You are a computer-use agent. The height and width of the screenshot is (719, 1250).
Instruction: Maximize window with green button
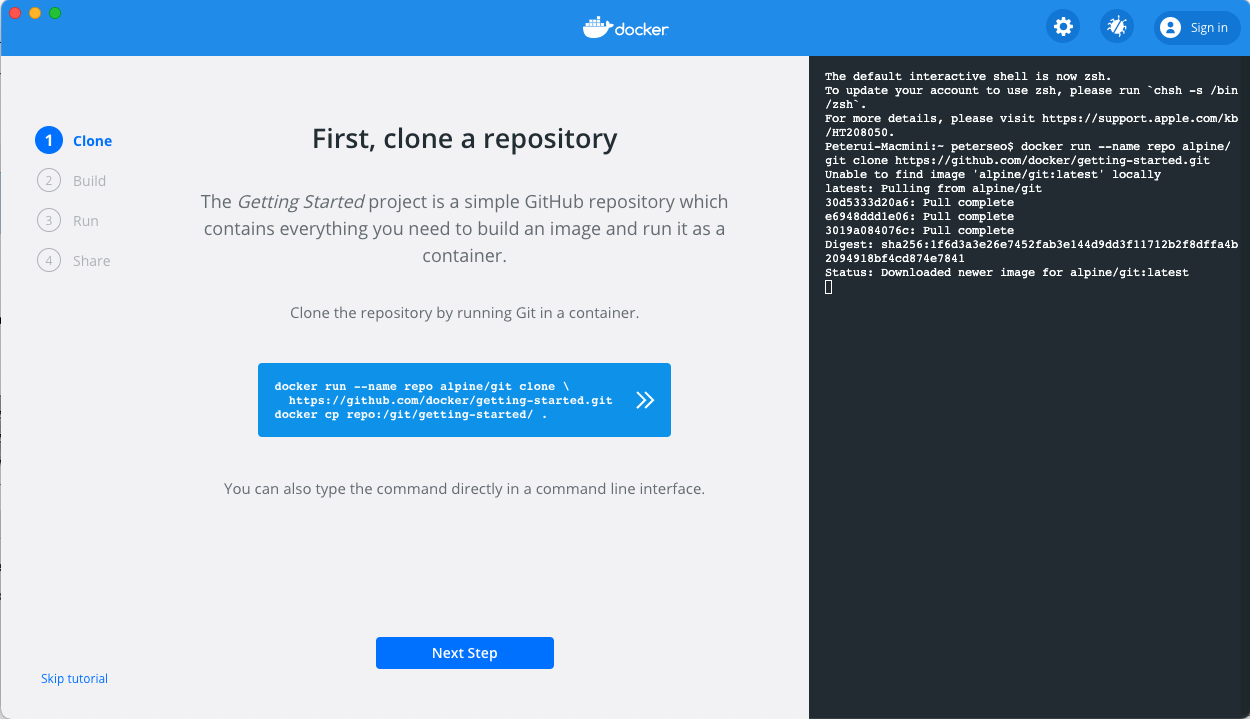[x=55, y=13]
